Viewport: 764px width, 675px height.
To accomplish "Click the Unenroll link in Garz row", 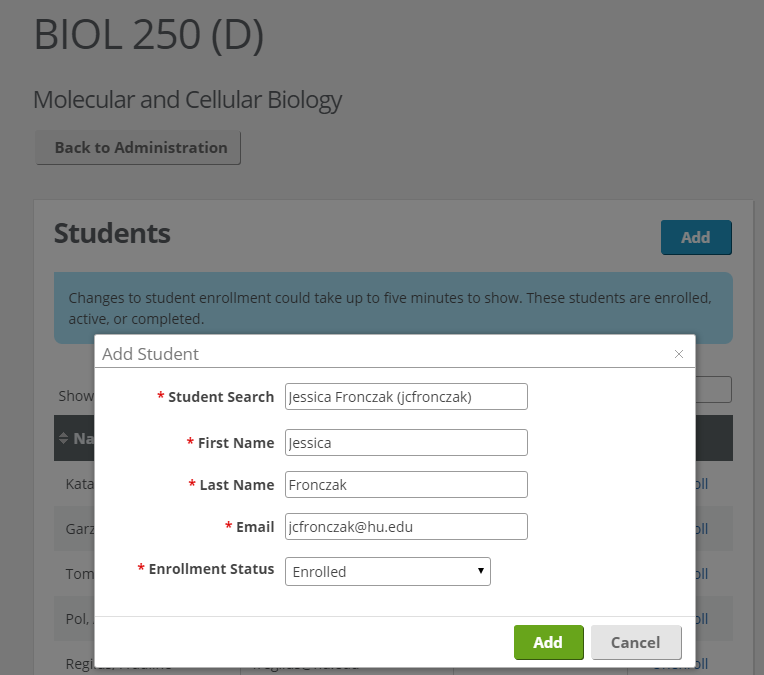I will coord(702,529).
